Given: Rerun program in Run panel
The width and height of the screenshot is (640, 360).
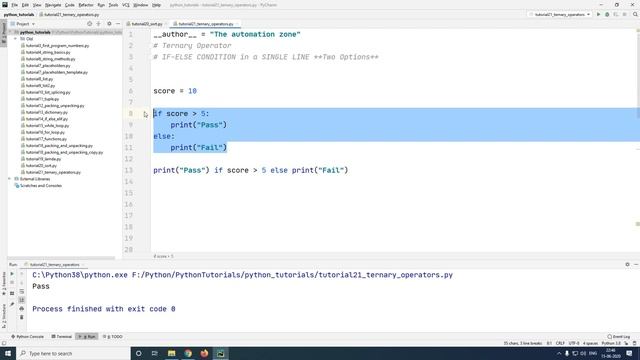Looking at the screenshot, I should pyautogui.click(x=12, y=274).
